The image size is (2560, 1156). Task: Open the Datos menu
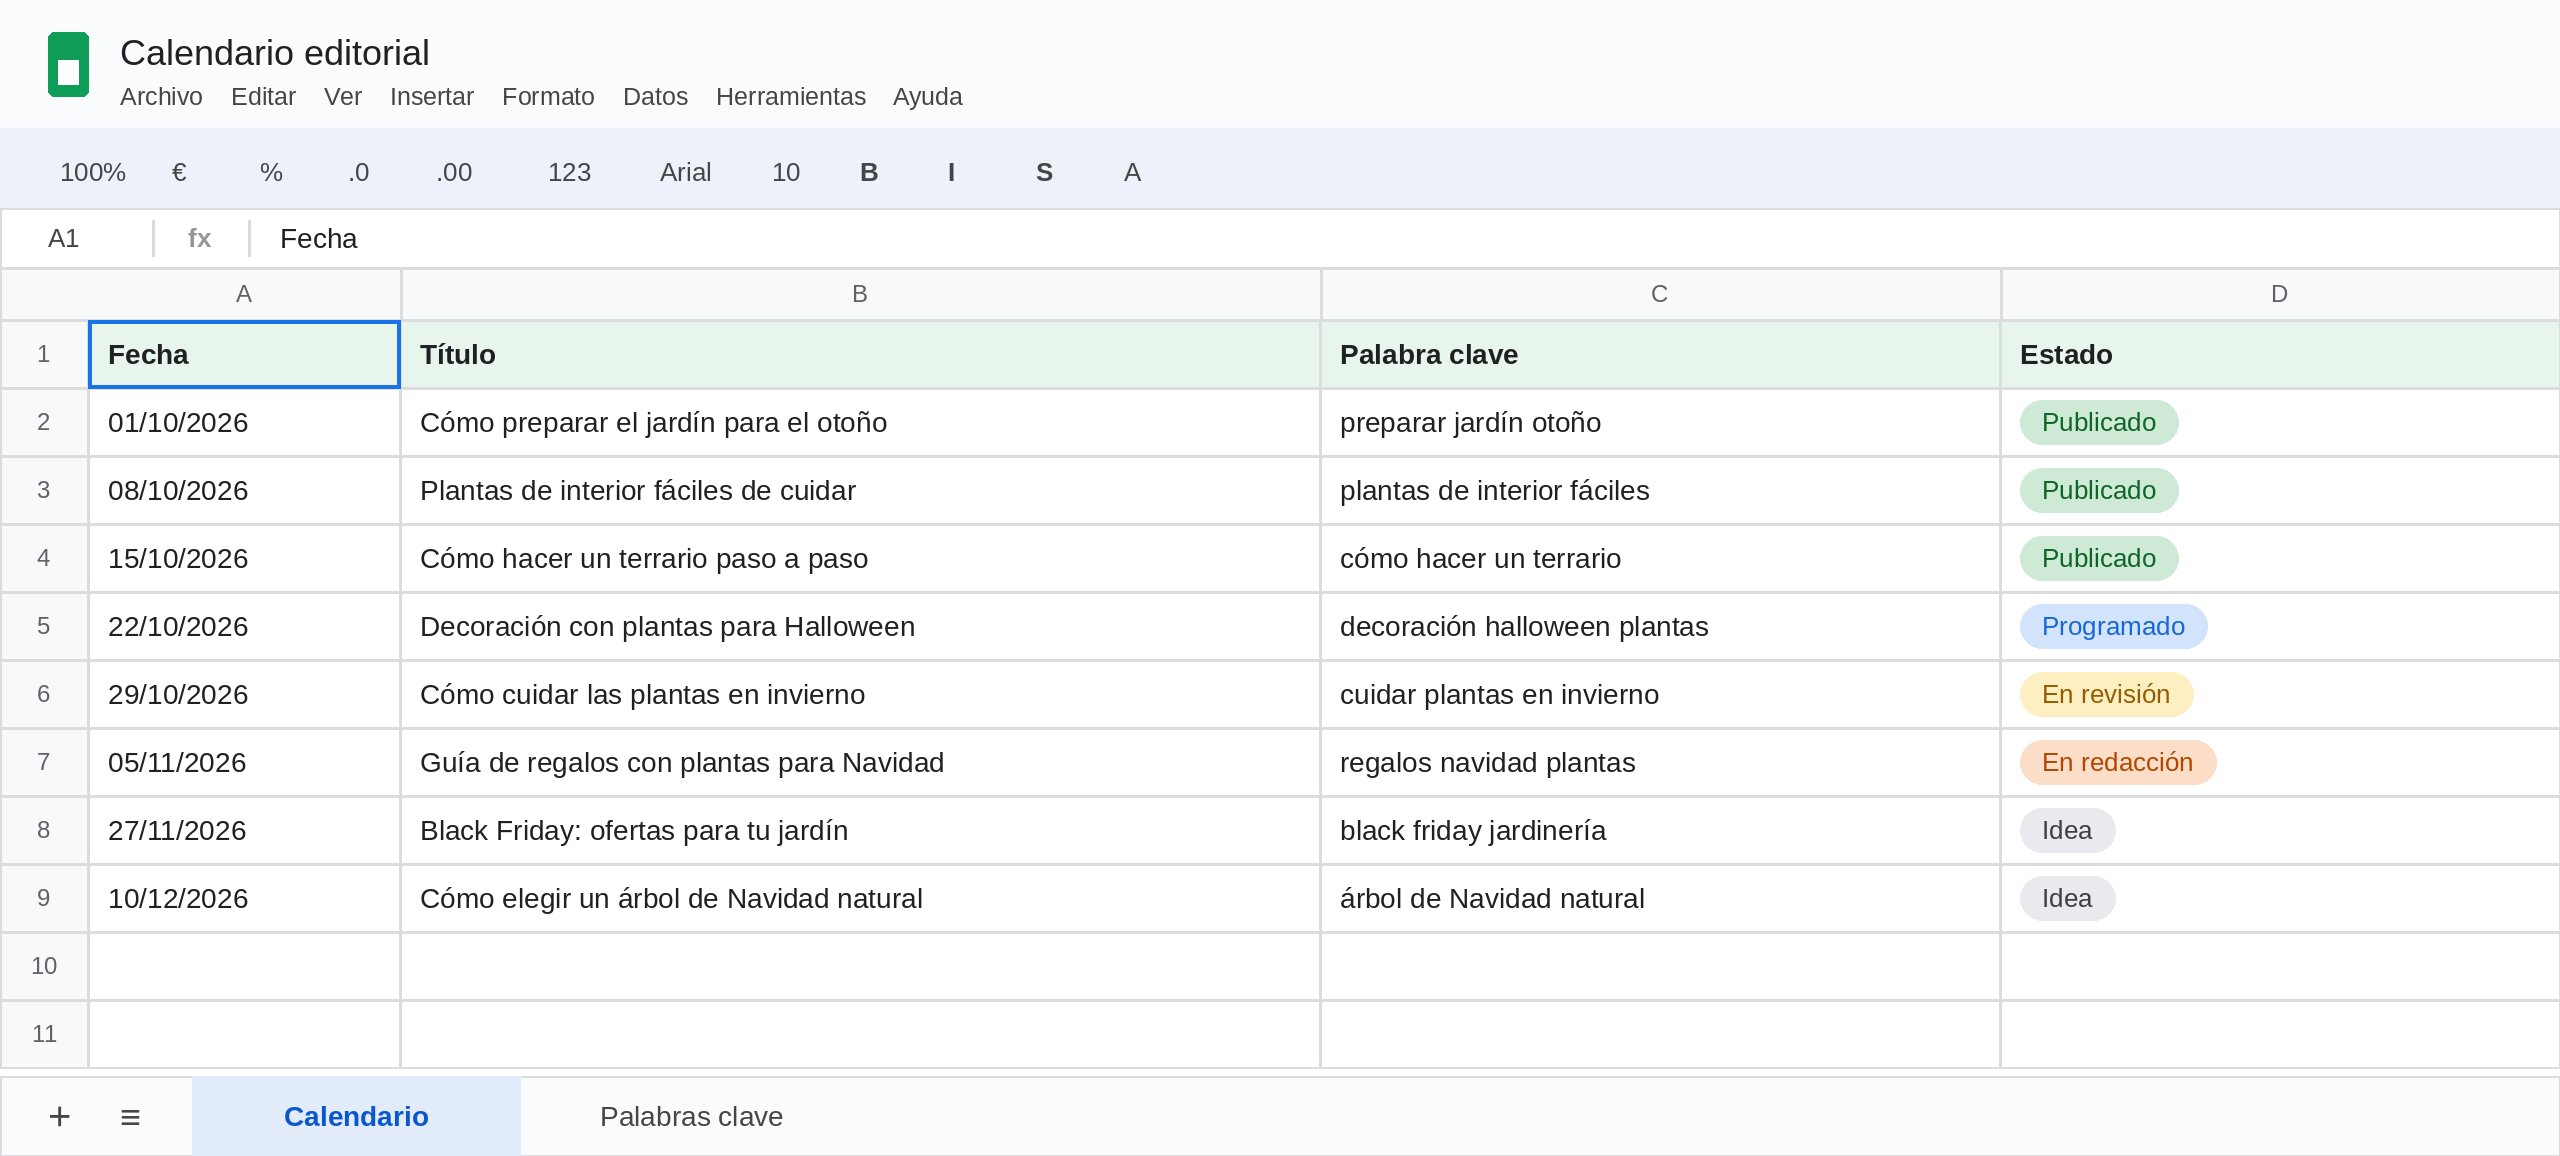click(655, 96)
